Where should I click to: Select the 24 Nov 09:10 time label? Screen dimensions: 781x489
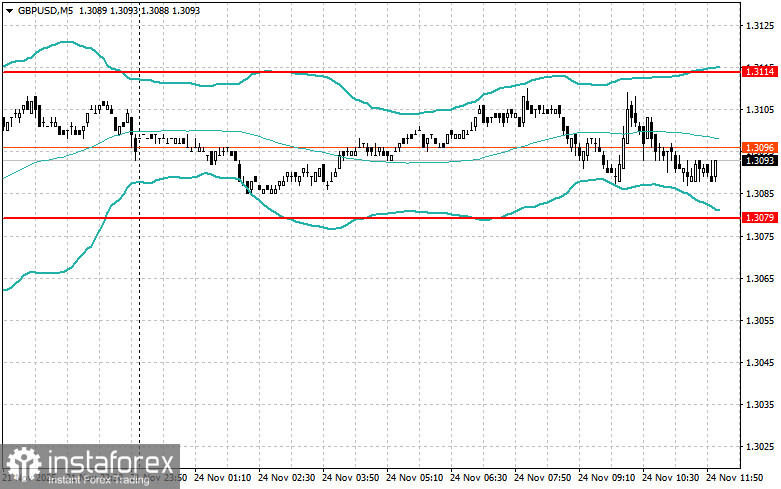[606, 478]
